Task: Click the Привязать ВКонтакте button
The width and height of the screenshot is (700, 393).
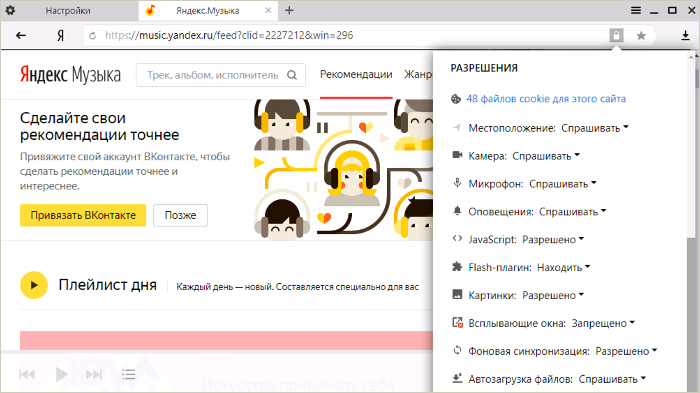Action: [x=83, y=215]
